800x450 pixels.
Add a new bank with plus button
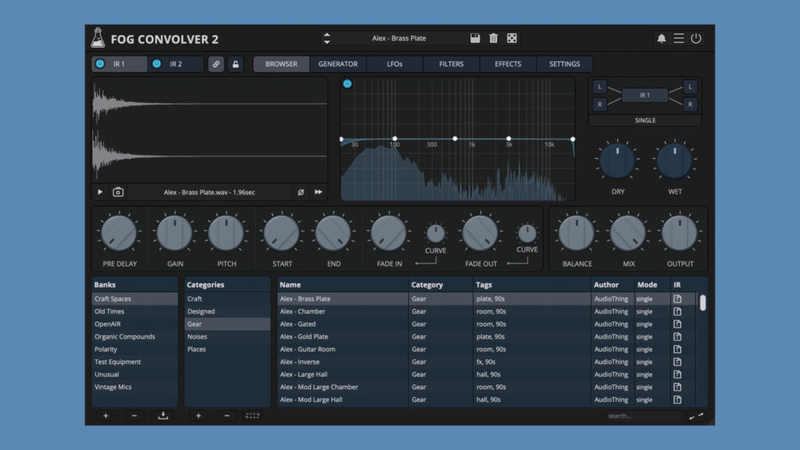click(x=106, y=416)
